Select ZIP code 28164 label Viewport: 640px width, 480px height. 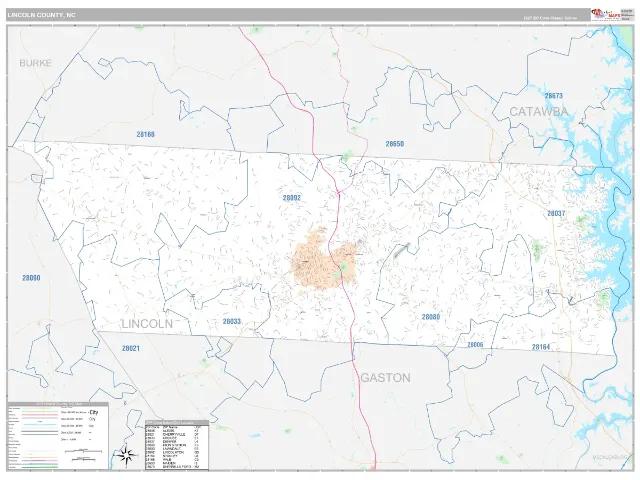(541, 347)
